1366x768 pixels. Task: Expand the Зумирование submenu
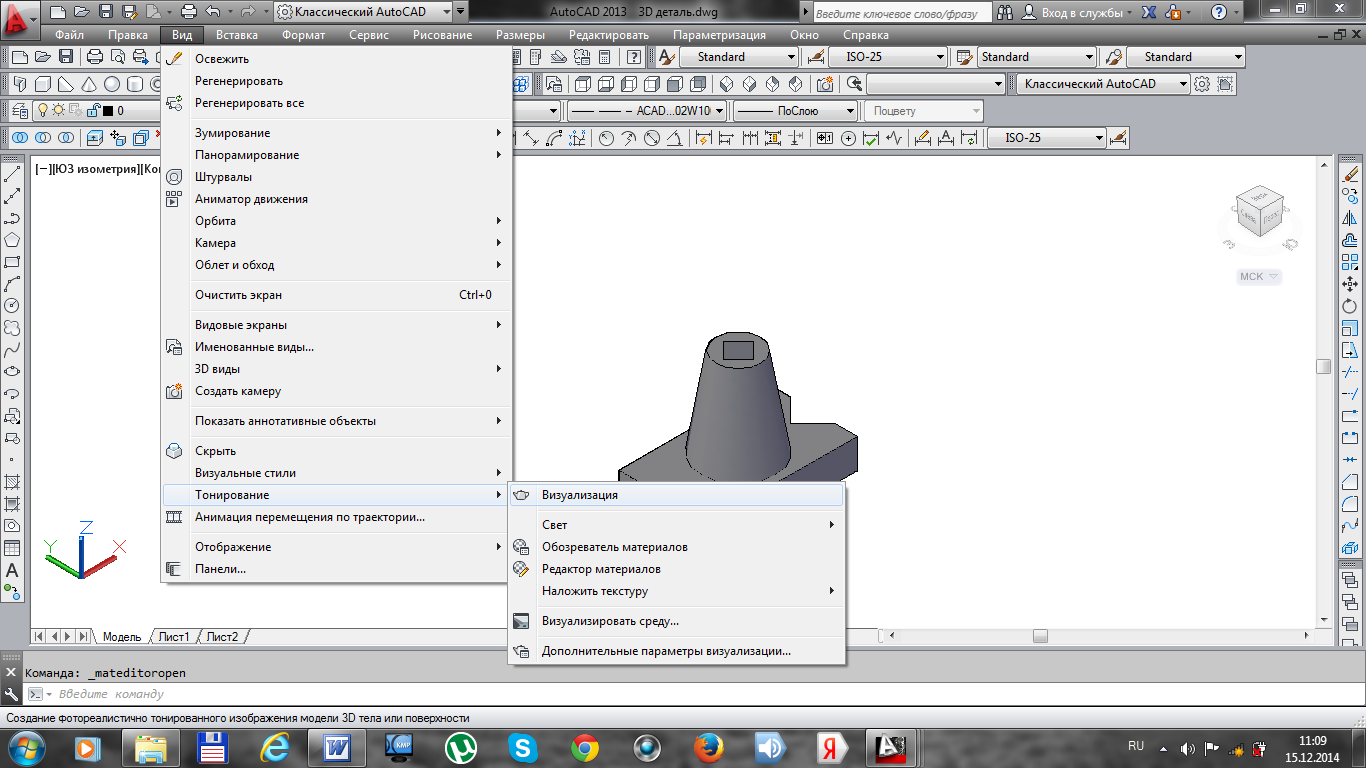click(x=337, y=133)
